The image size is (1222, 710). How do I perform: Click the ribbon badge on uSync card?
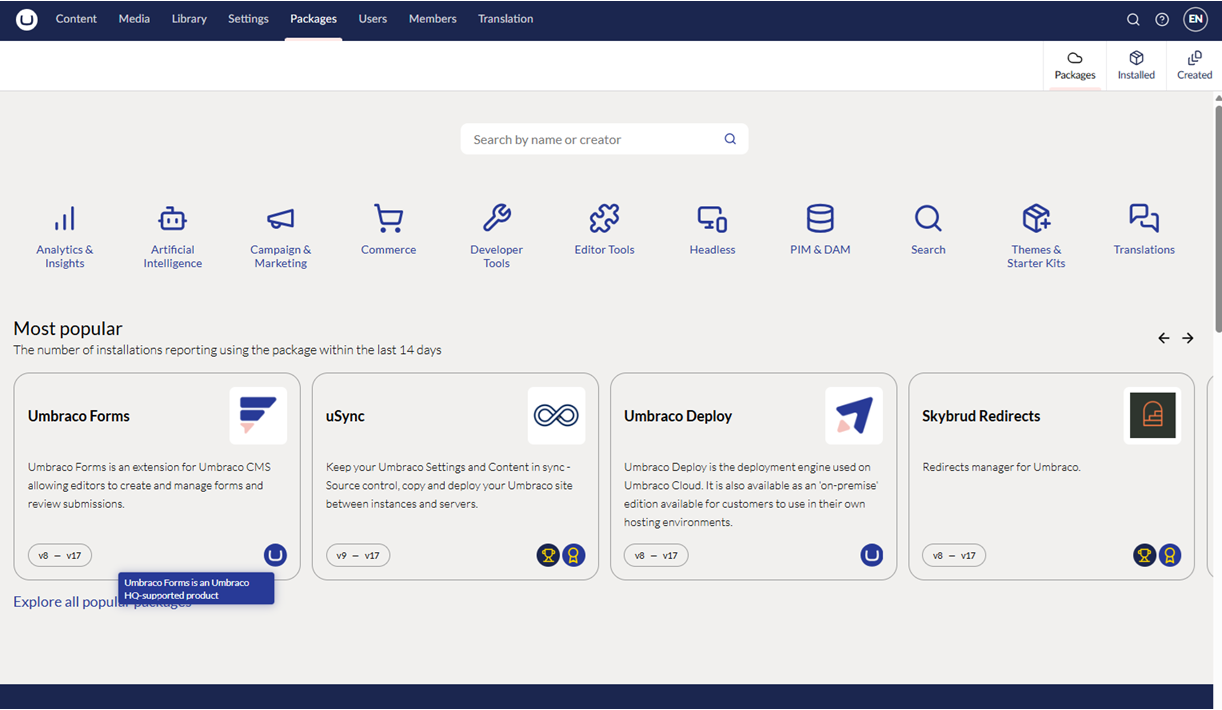tap(573, 555)
